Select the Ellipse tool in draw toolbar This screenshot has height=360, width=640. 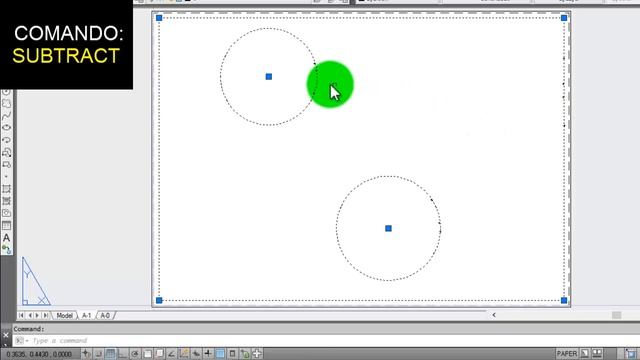pos(7,128)
